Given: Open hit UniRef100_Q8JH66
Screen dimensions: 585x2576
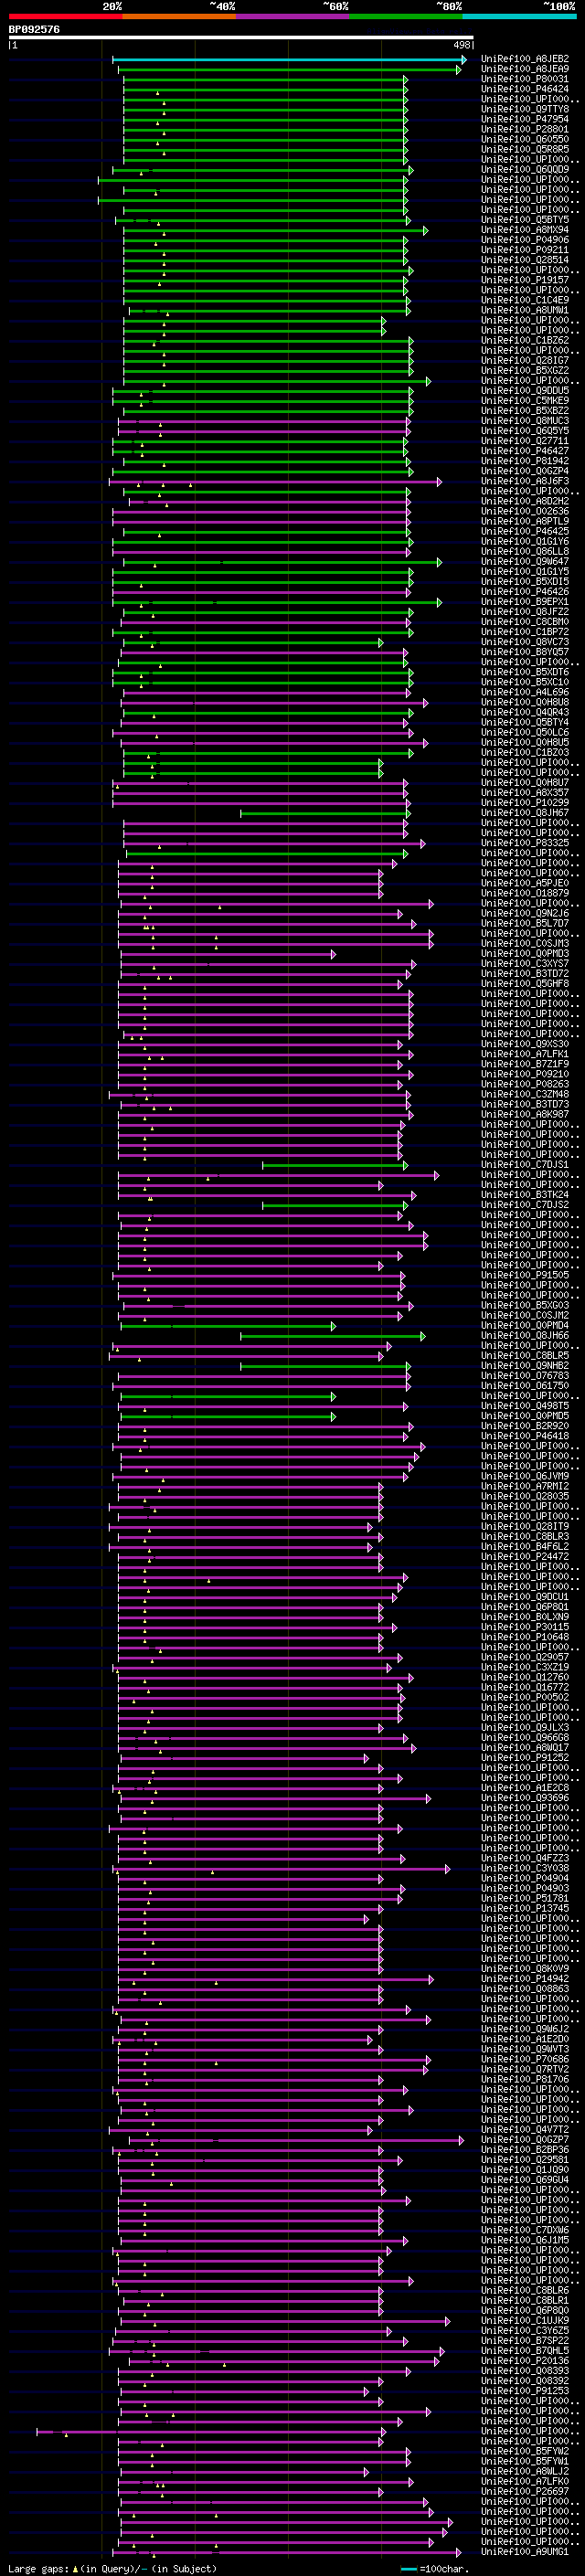Looking at the screenshot, I should point(525,1335).
